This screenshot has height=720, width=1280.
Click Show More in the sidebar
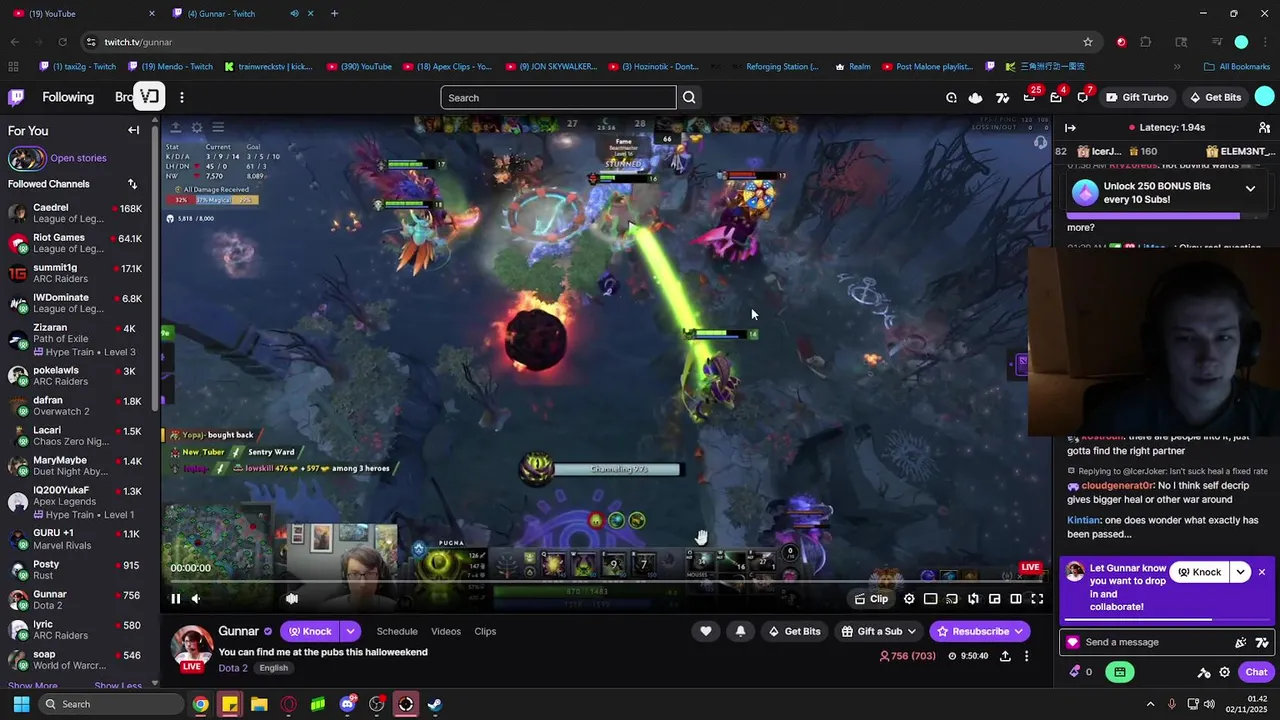coord(33,686)
